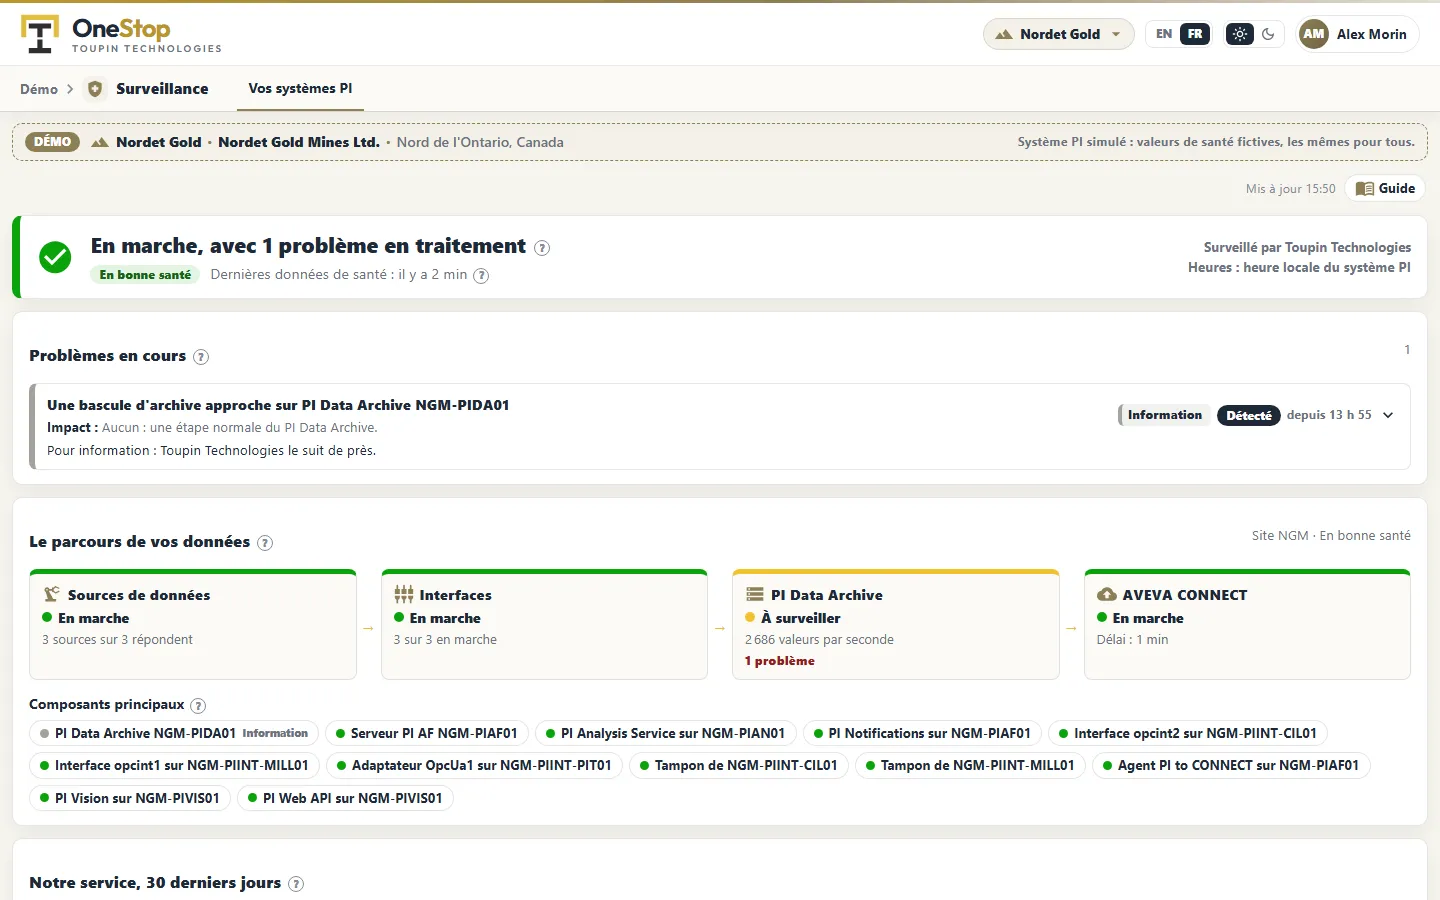Open the PI Data Archive NGM-PIDA01 component chip
The height and width of the screenshot is (900, 1440).
coord(174,733)
